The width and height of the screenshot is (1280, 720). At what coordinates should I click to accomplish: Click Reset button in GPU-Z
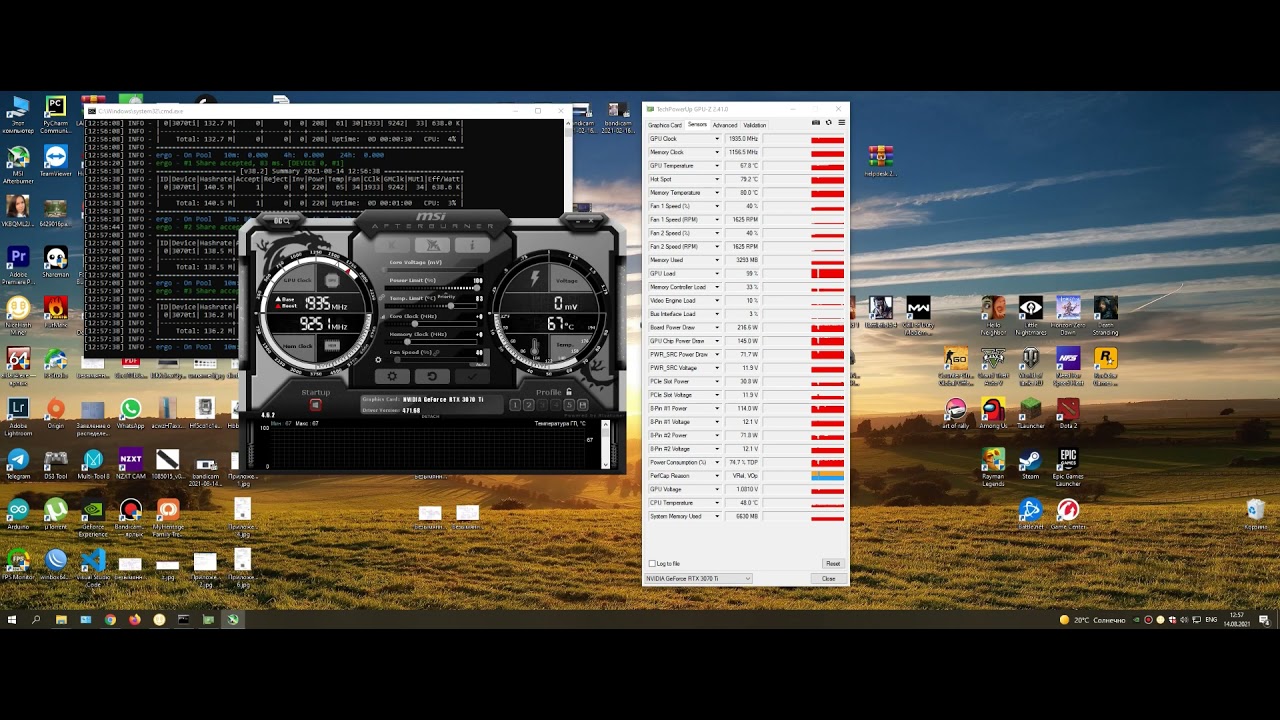click(833, 564)
